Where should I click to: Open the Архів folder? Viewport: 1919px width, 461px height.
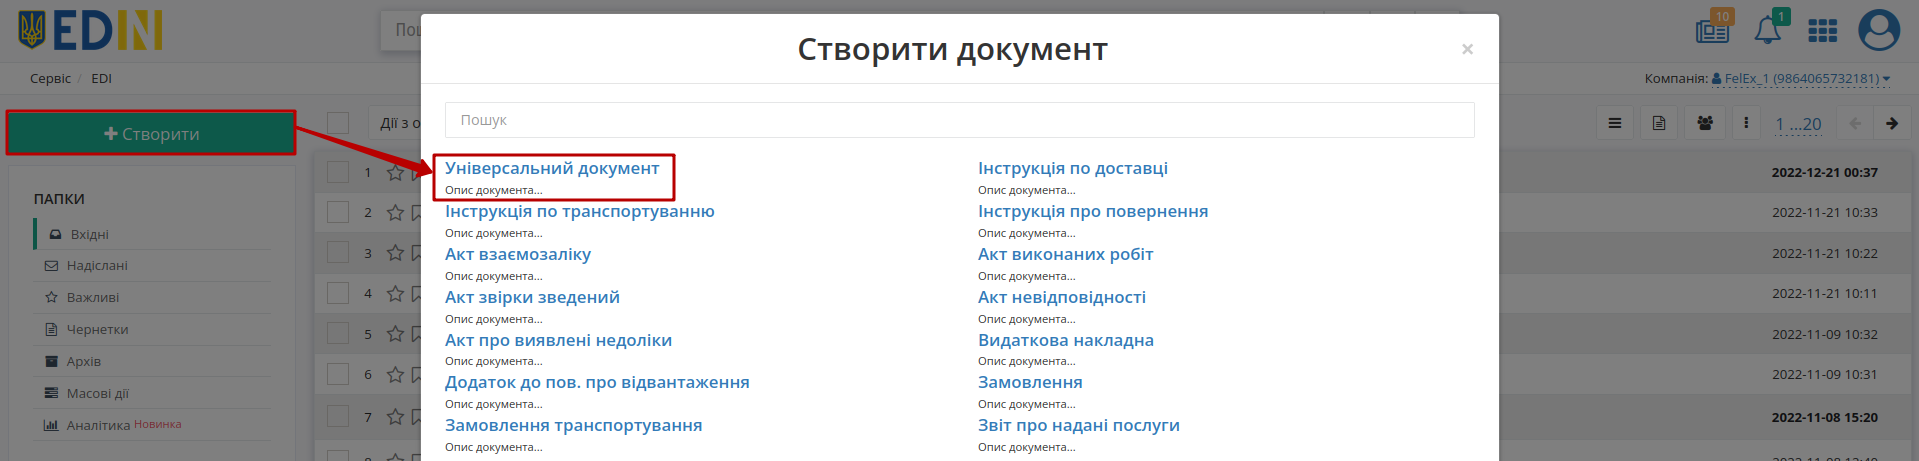pos(83,362)
